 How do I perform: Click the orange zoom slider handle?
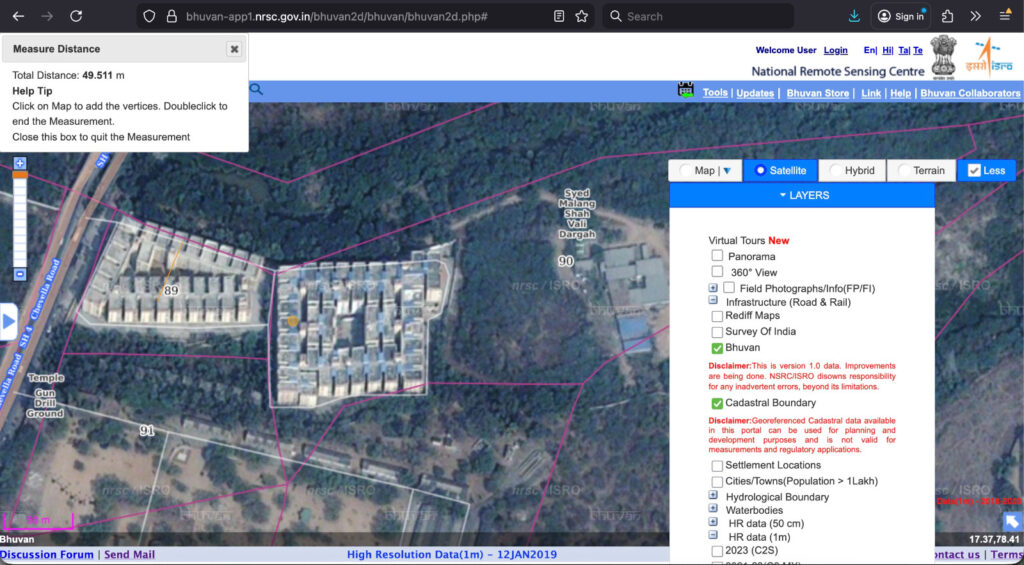coord(19,175)
